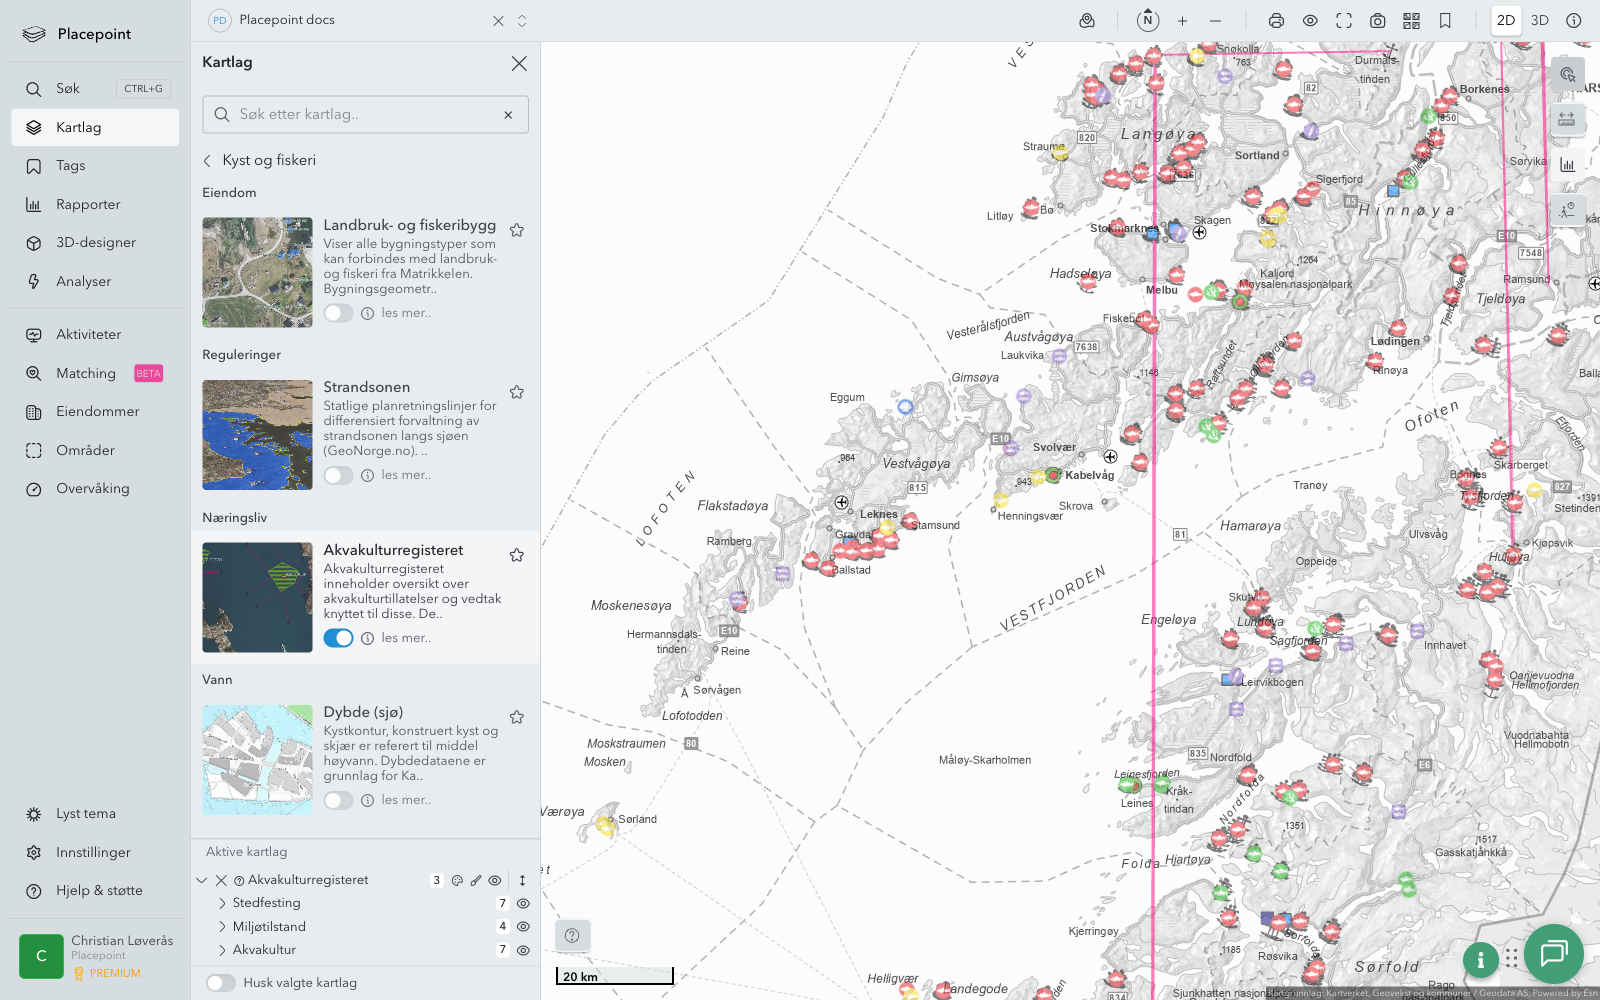Image resolution: width=1600 pixels, height=1000 pixels.
Task: Expand the Miljøtilstand sublayer group
Action: 222,927
